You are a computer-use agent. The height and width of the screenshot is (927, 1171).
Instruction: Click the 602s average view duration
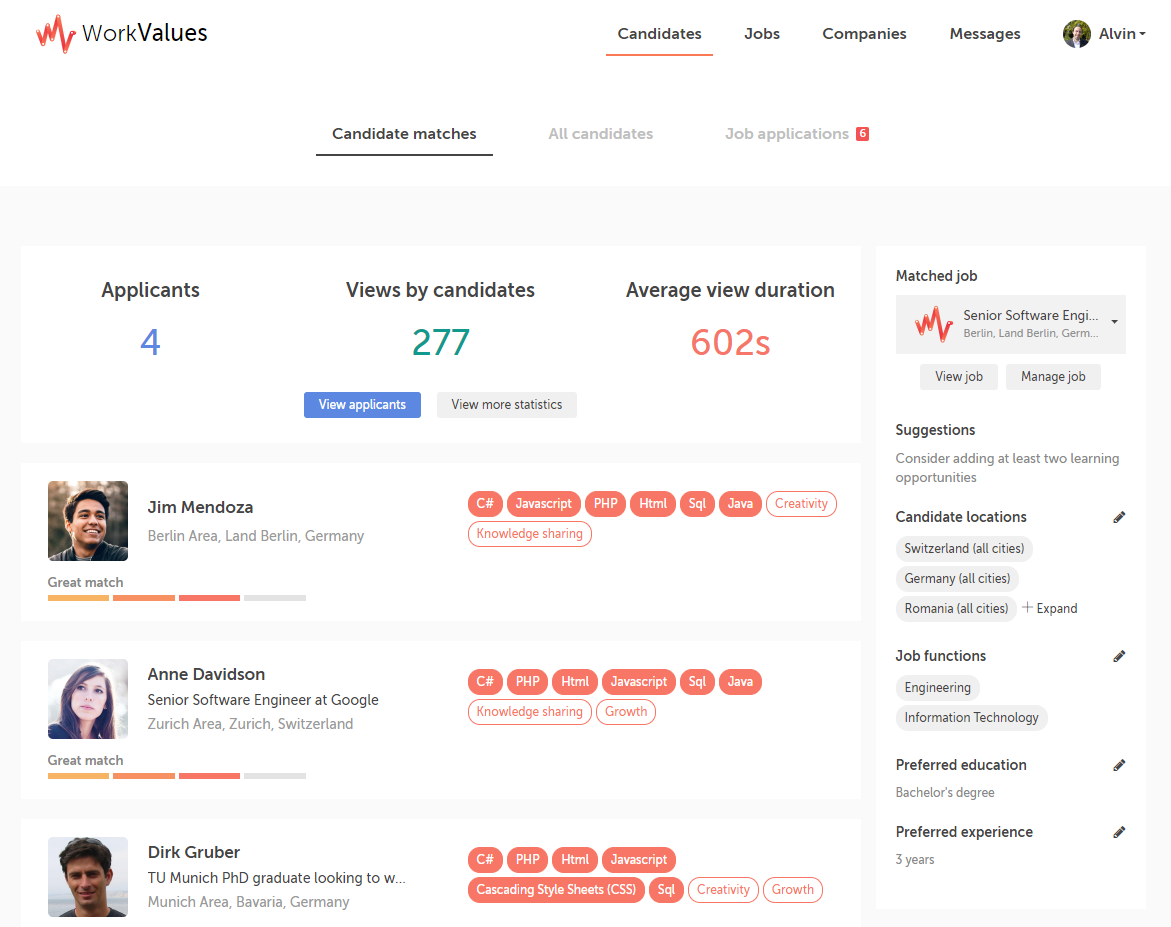[x=730, y=342]
